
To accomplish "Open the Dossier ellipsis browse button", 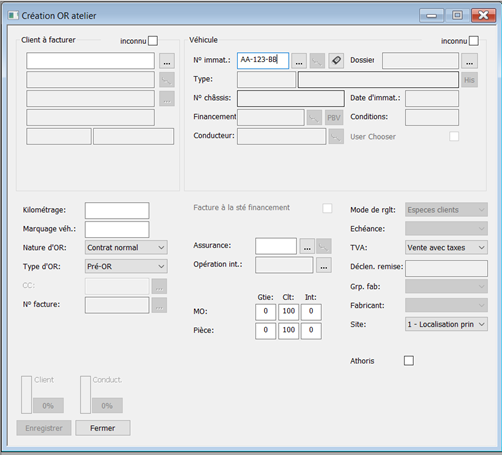I will [x=469, y=61].
